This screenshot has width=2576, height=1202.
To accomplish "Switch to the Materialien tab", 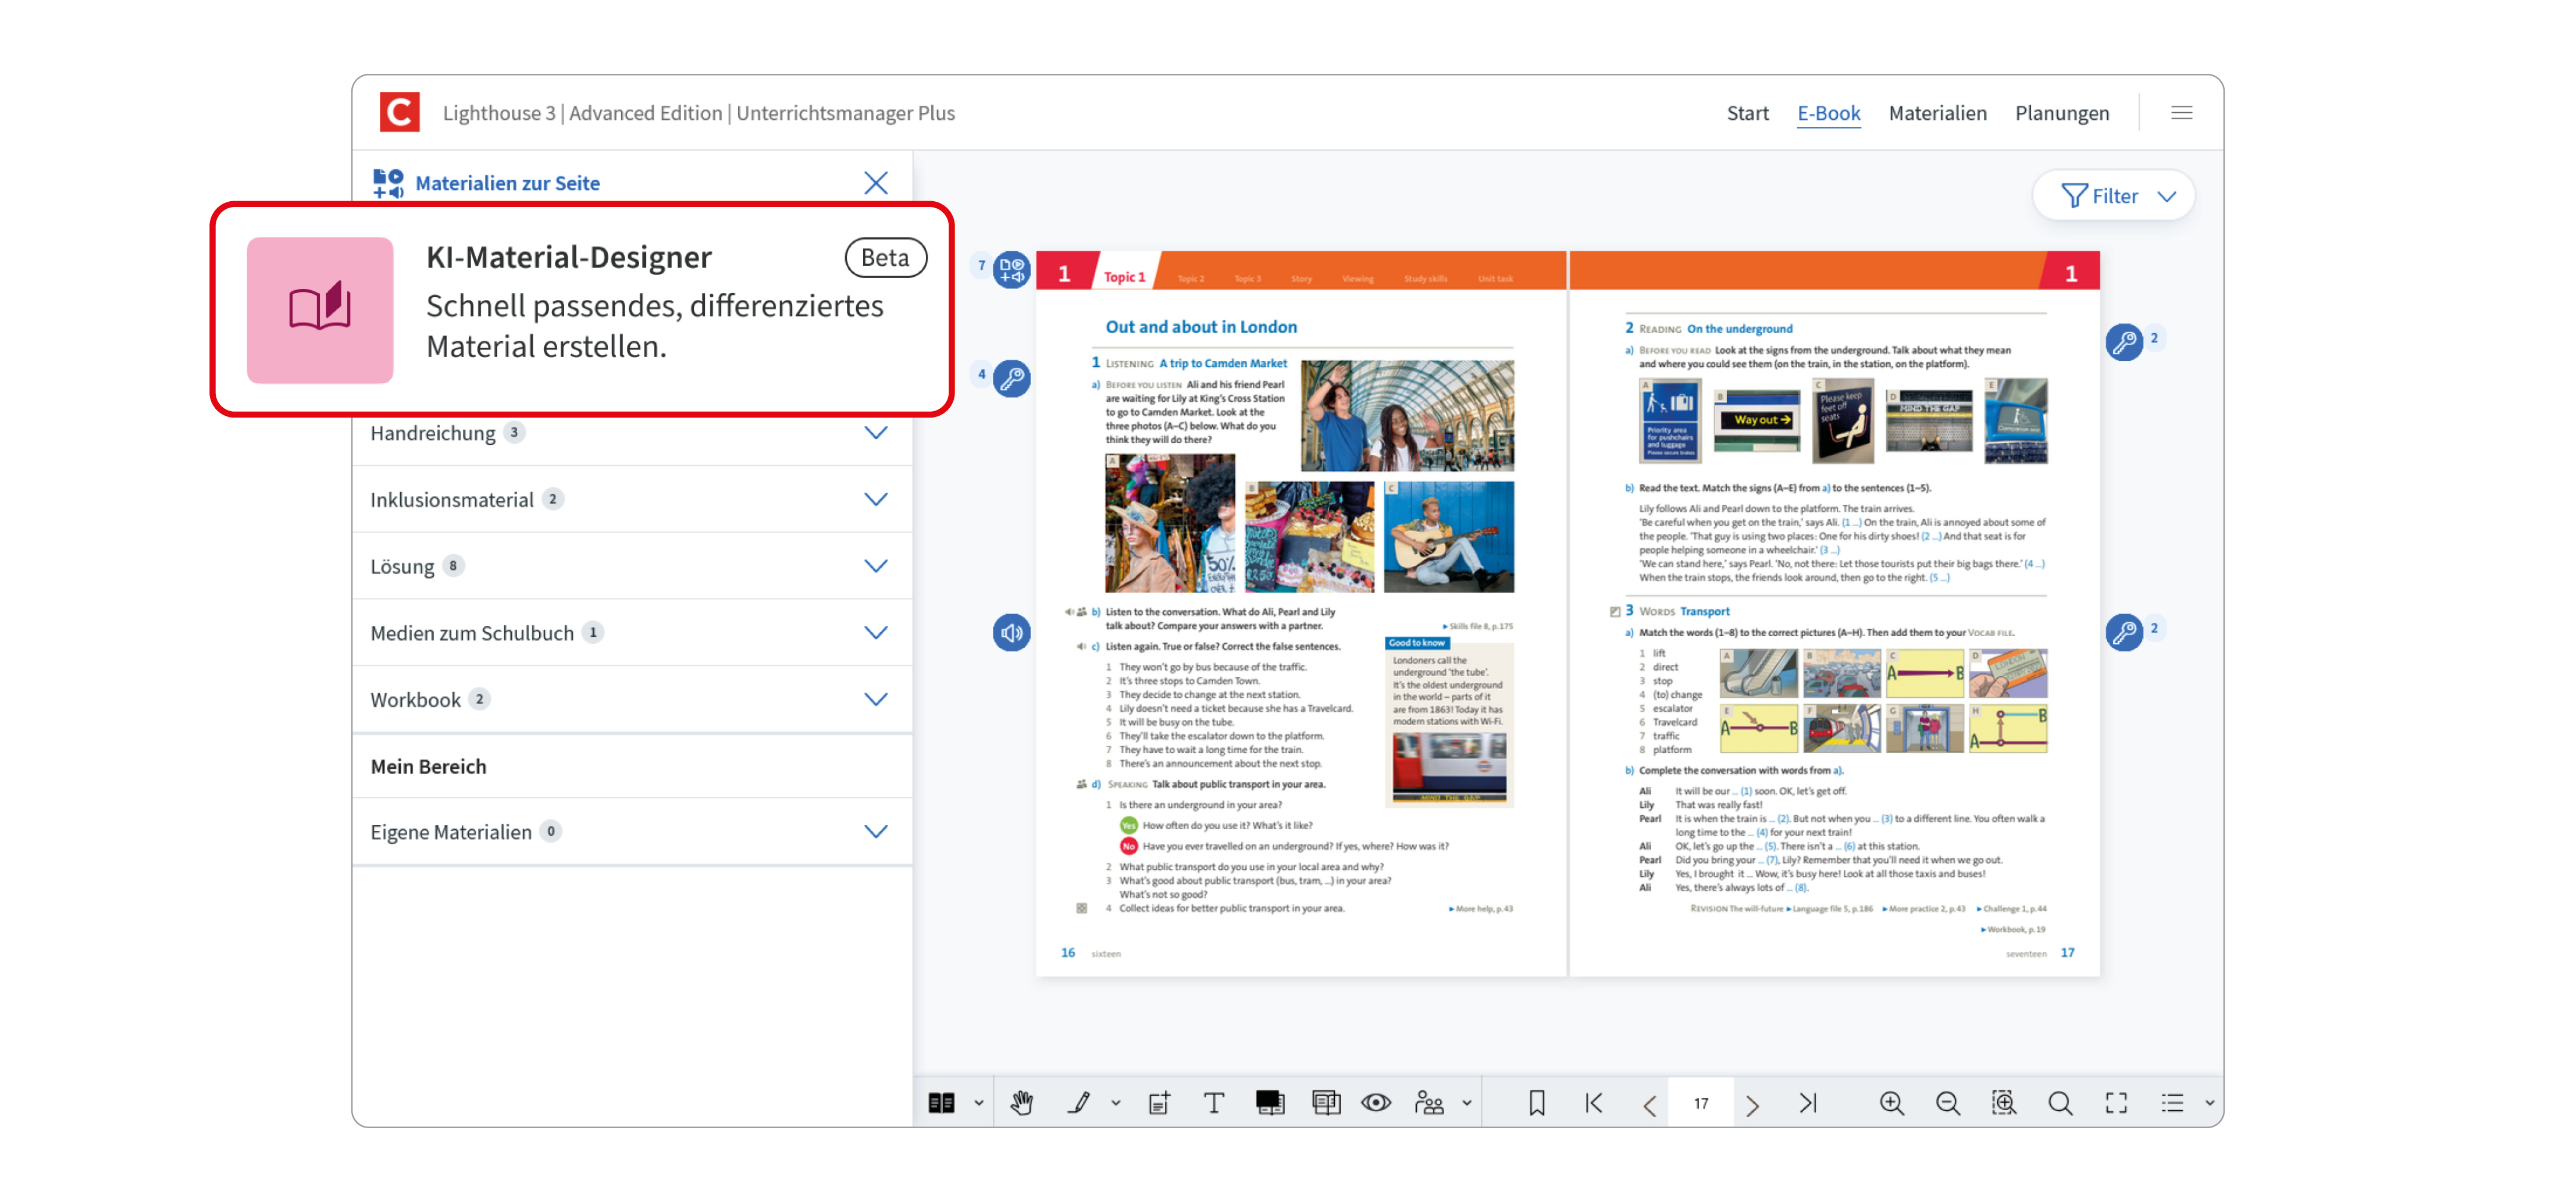I will pyautogui.click(x=1937, y=113).
